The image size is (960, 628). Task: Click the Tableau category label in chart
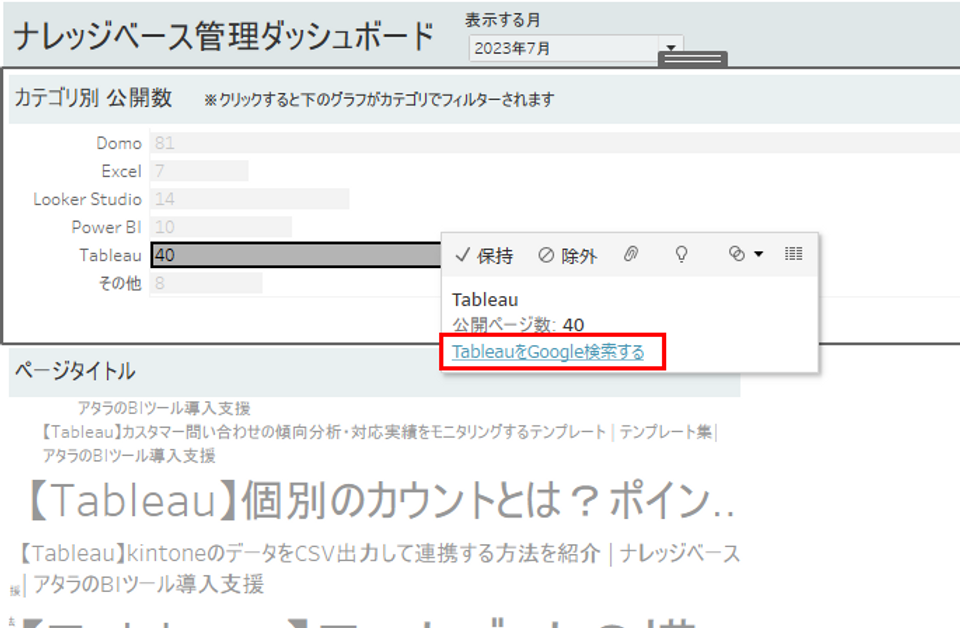tap(110, 255)
